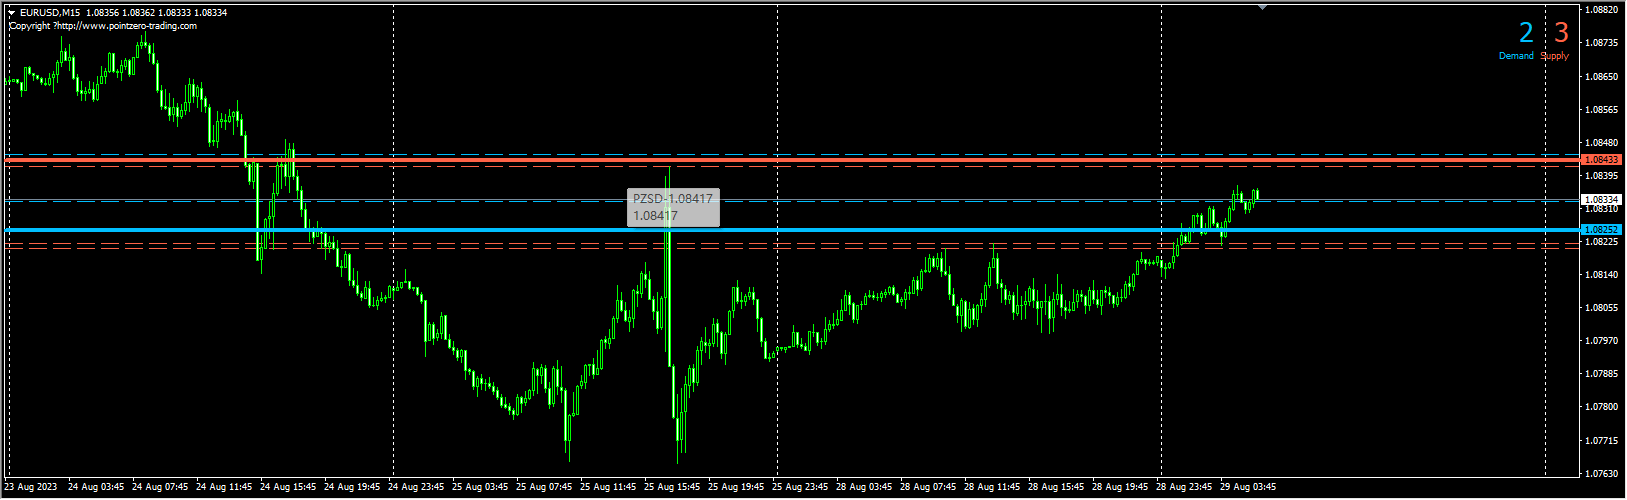Click the 28 Aug 19:45 time label
This screenshot has width=1627, height=500.
tap(1120, 488)
